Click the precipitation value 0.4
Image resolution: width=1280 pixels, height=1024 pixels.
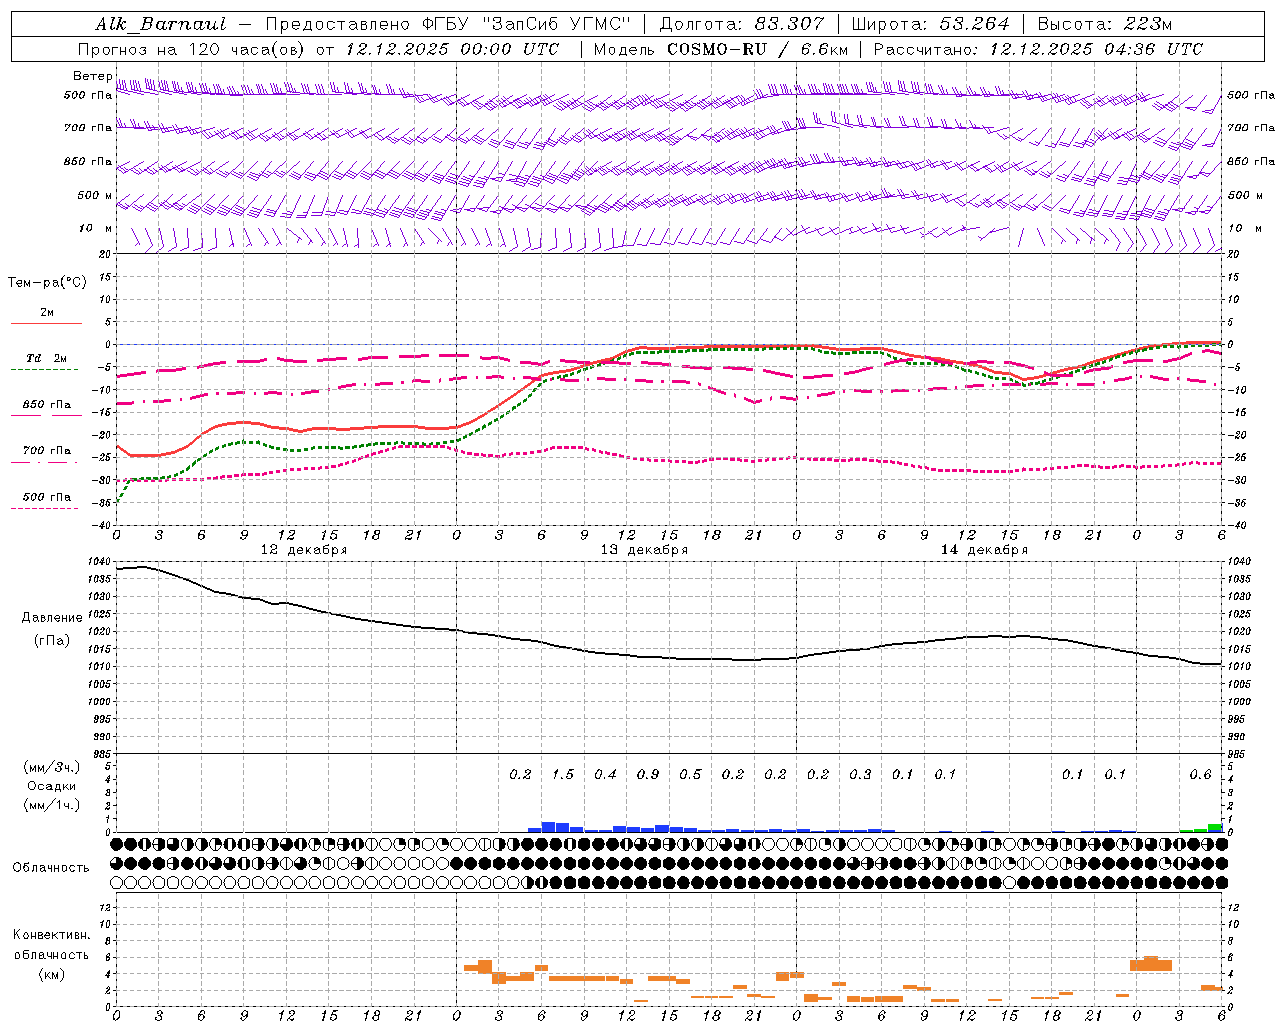[x=605, y=774]
